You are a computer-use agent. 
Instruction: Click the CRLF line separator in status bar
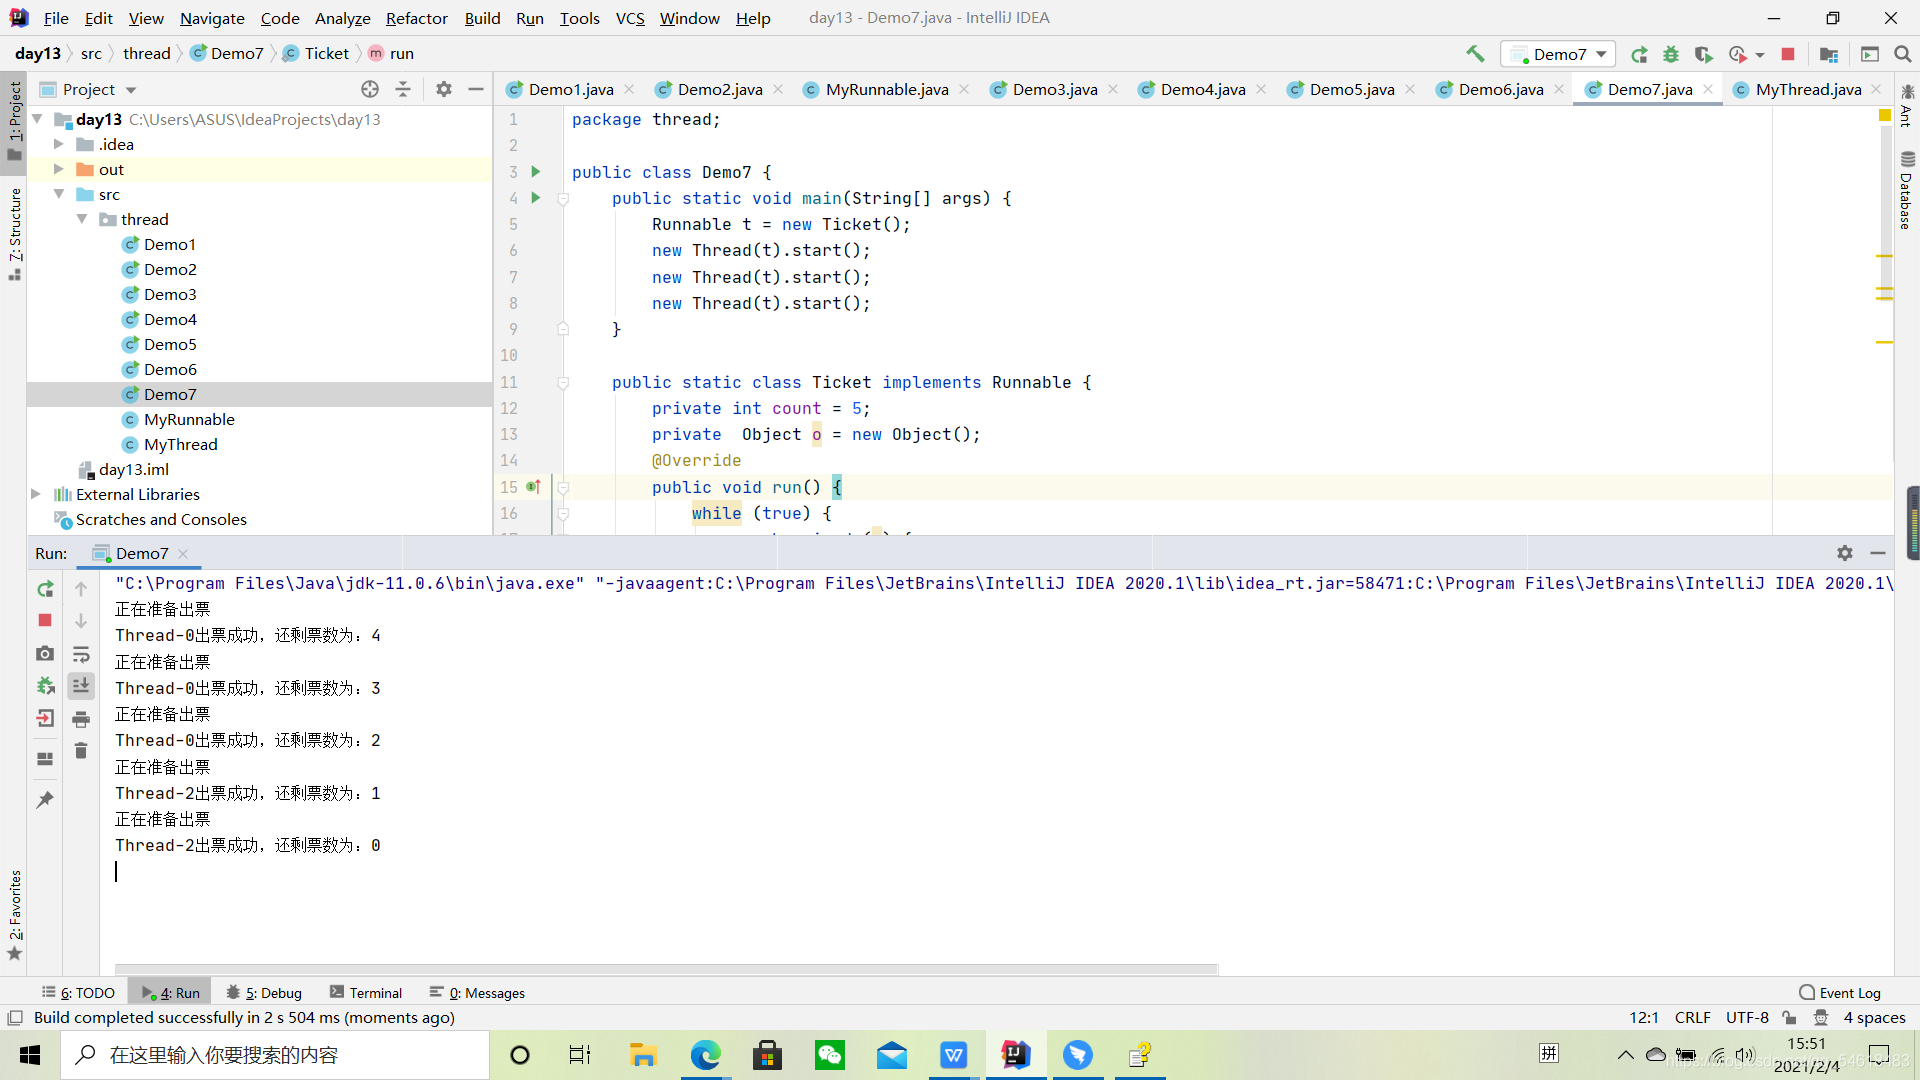(x=1692, y=1018)
